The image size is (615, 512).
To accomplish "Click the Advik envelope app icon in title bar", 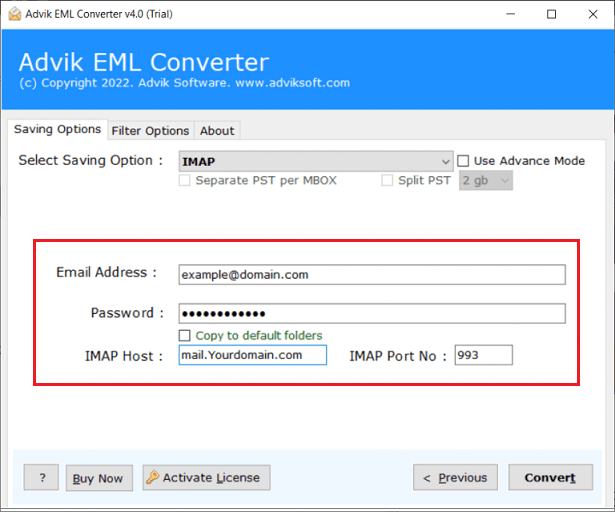I will click(x=15, y=14).
